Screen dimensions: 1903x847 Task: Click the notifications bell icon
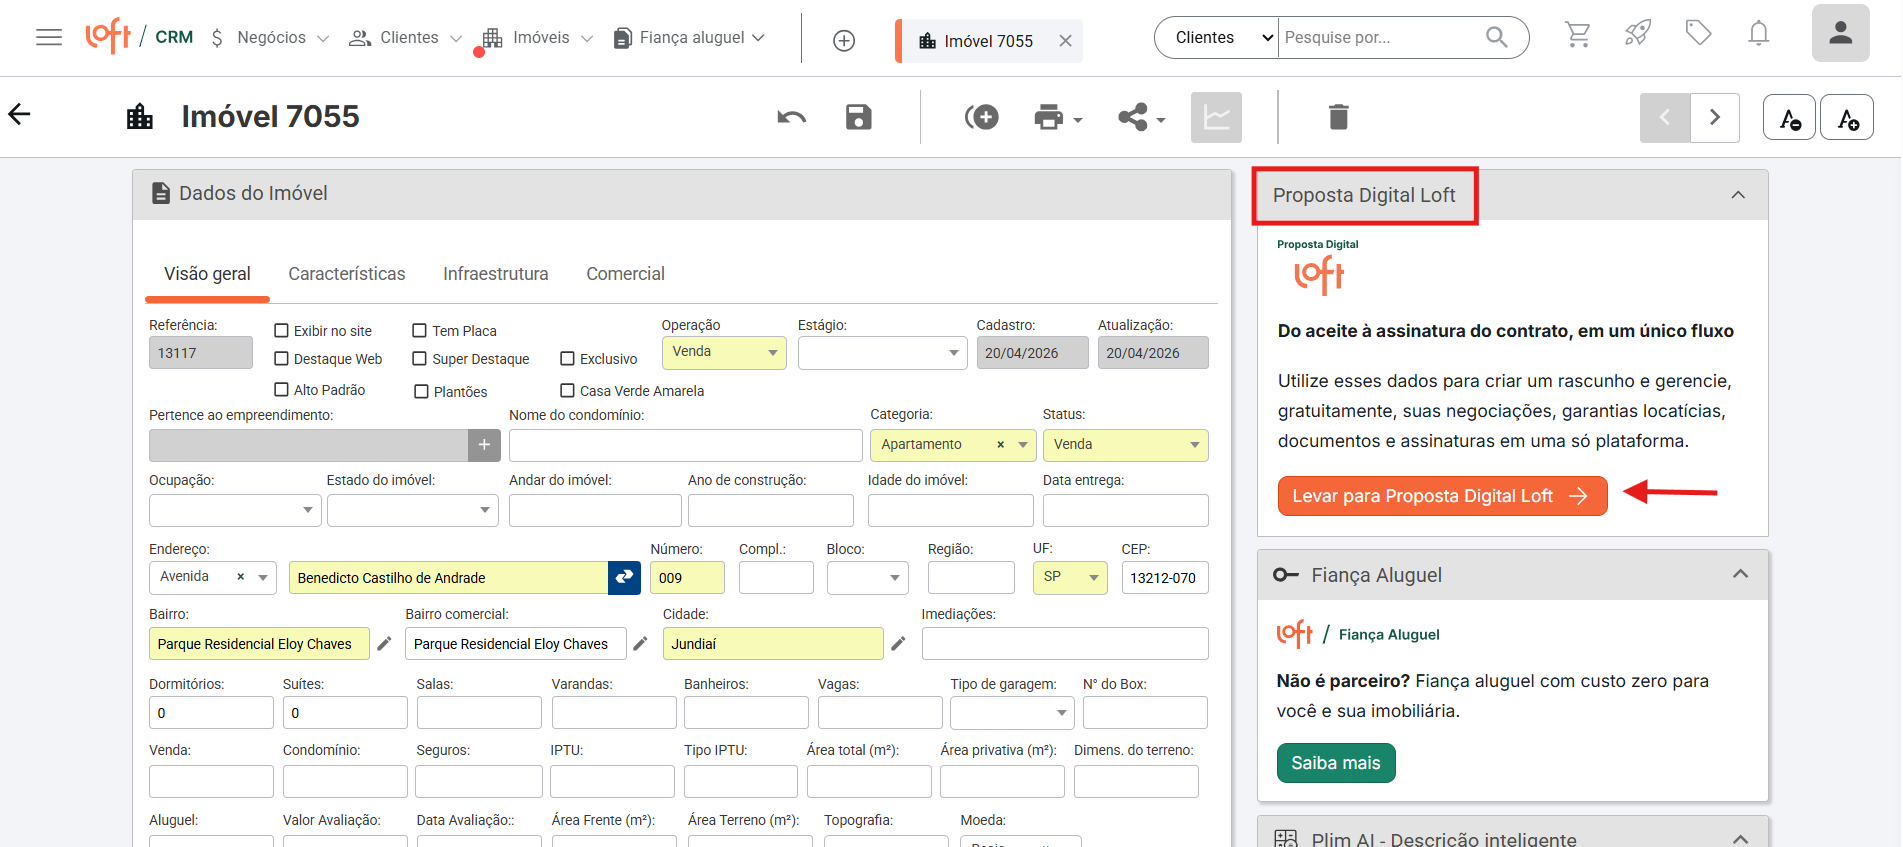tap(1758, 35)
